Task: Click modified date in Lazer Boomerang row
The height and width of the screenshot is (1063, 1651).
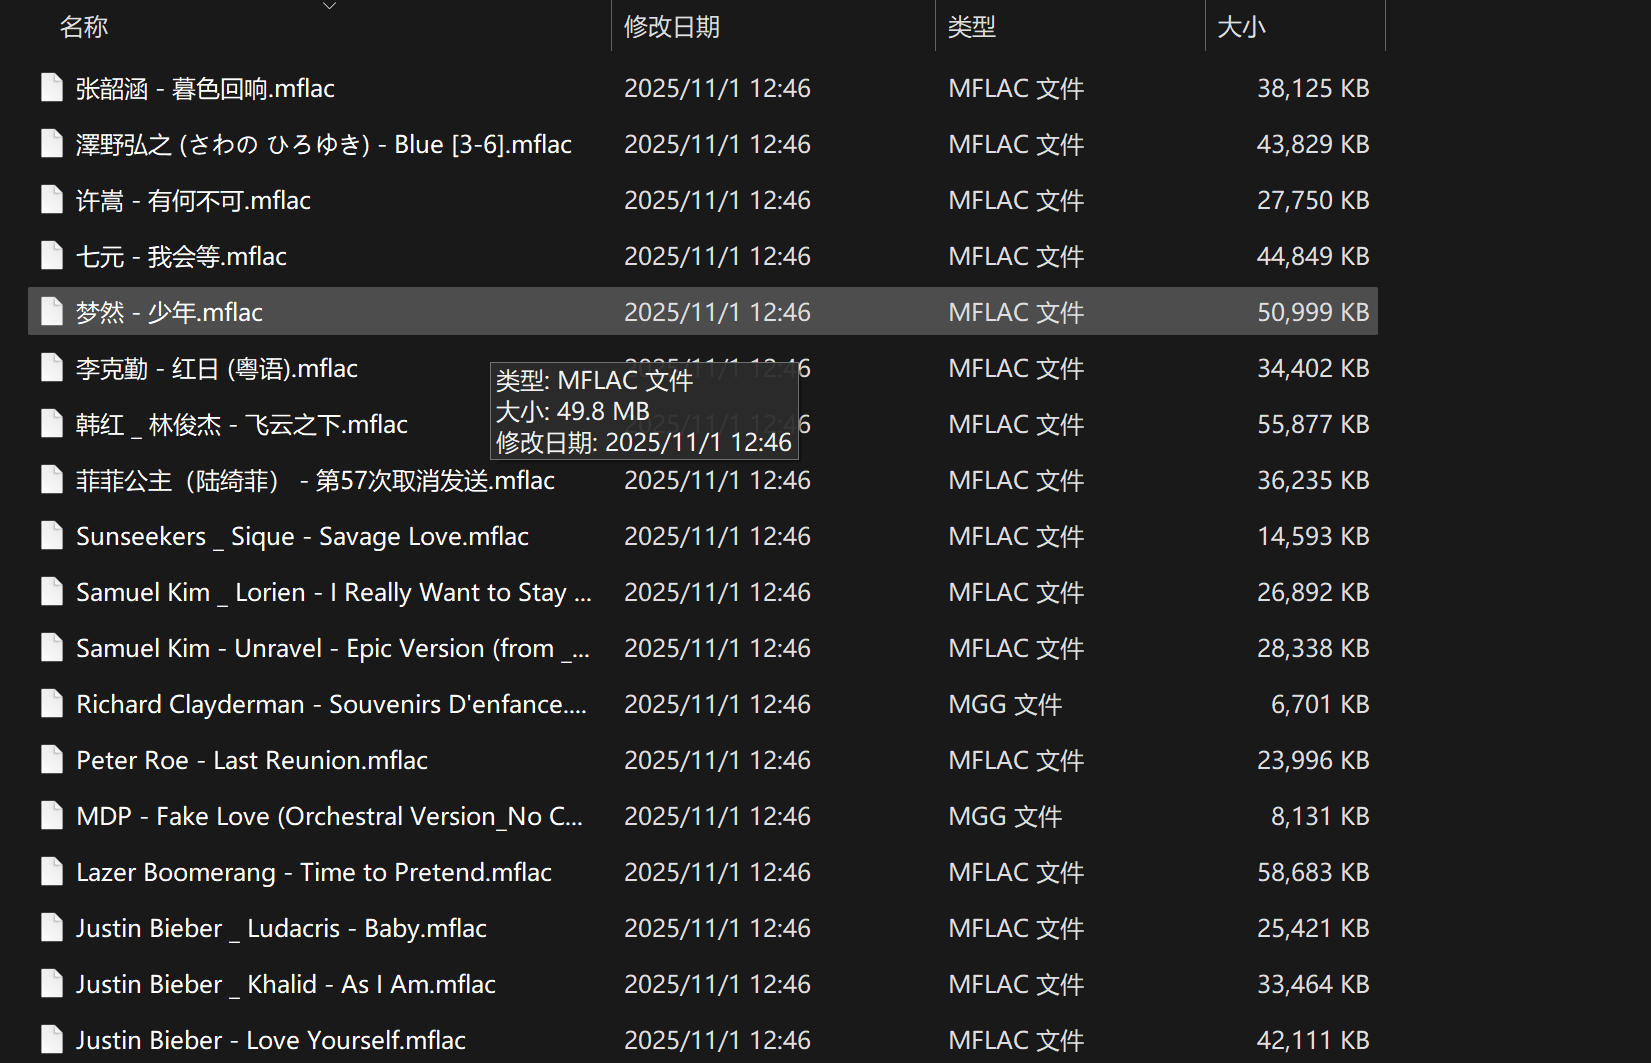Action: point(717,872)
